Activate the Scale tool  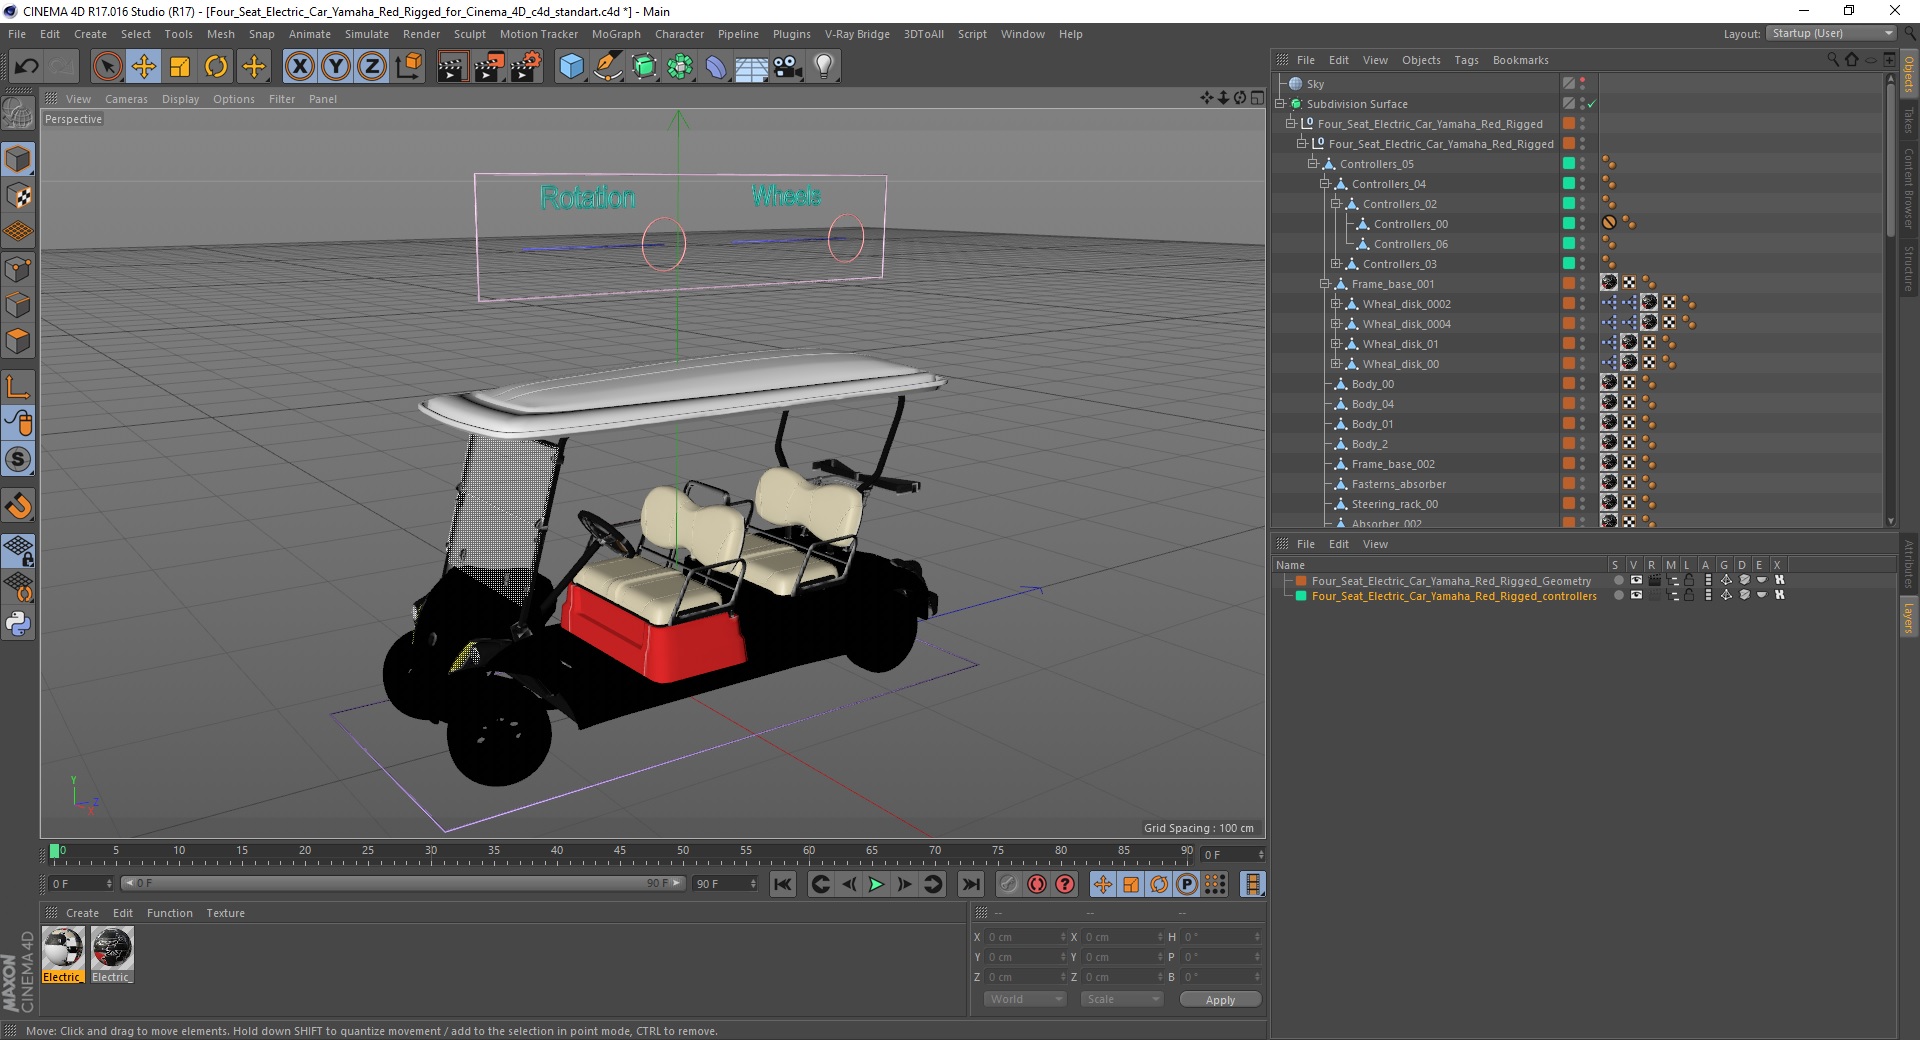pyautogui.click(x=180, y=67)
